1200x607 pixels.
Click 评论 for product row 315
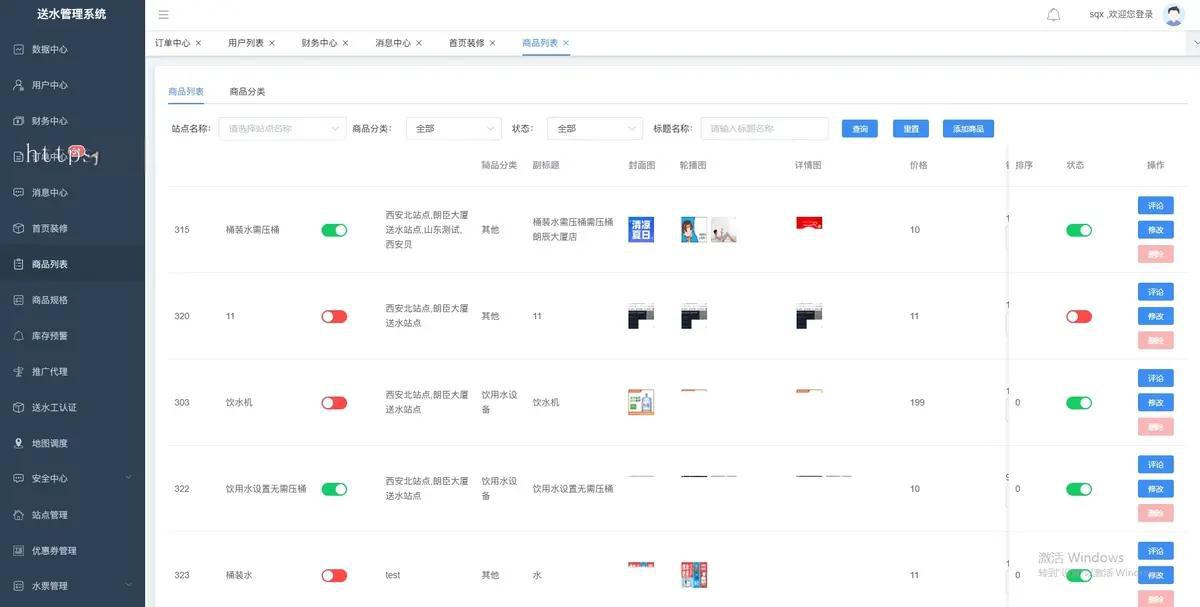pyautogui.click(x=1155, y=206)
